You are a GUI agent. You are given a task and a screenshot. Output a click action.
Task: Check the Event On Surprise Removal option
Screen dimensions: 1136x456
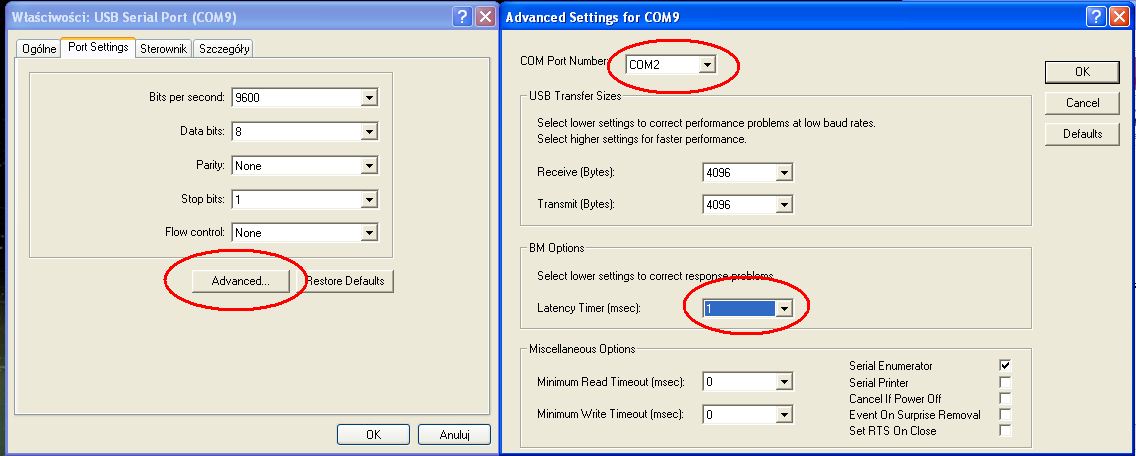tap(1005, 414)
